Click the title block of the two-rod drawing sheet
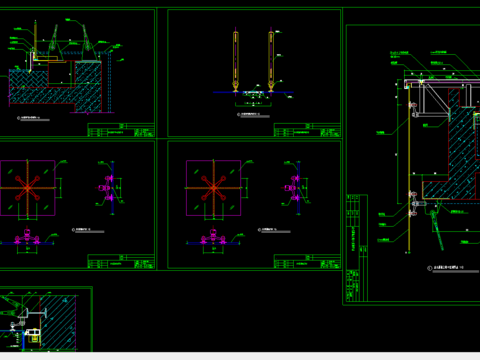The height and width of the screenshot is (360, 480). (307, 130)
